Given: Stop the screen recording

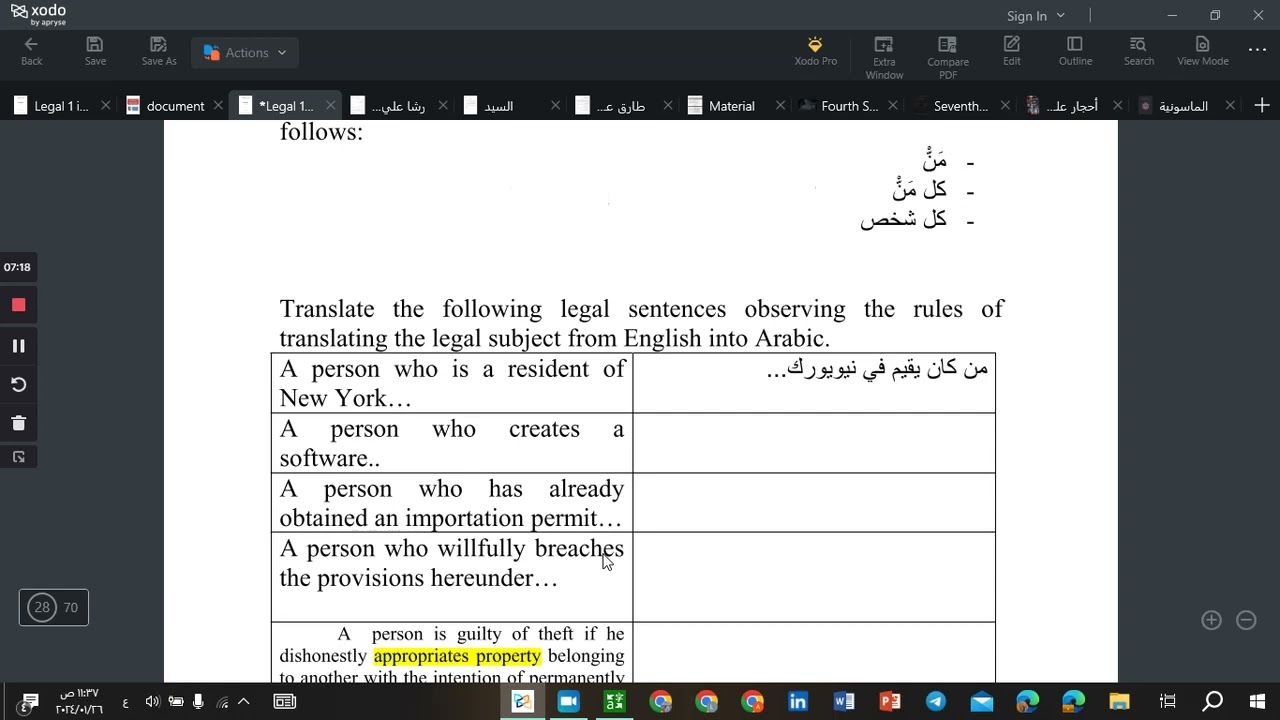Looking at the screenshot, I should pyautogui.click(x=18, y=305).
